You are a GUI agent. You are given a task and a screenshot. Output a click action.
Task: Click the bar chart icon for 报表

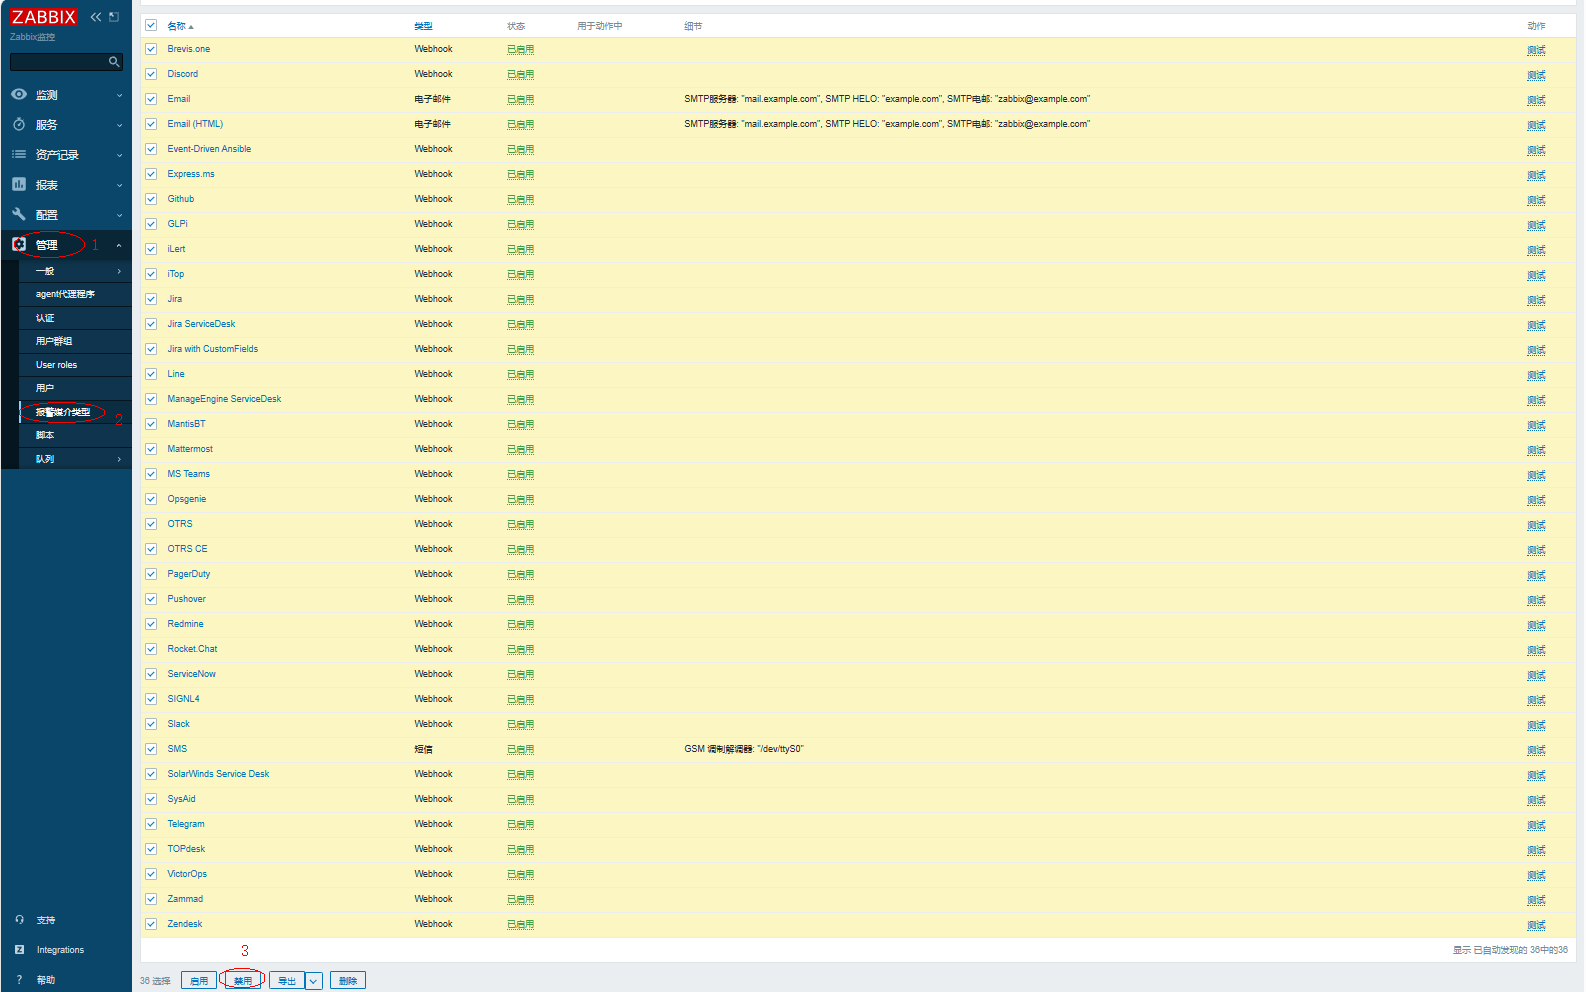pyautogui.click(x=19, y=184)
